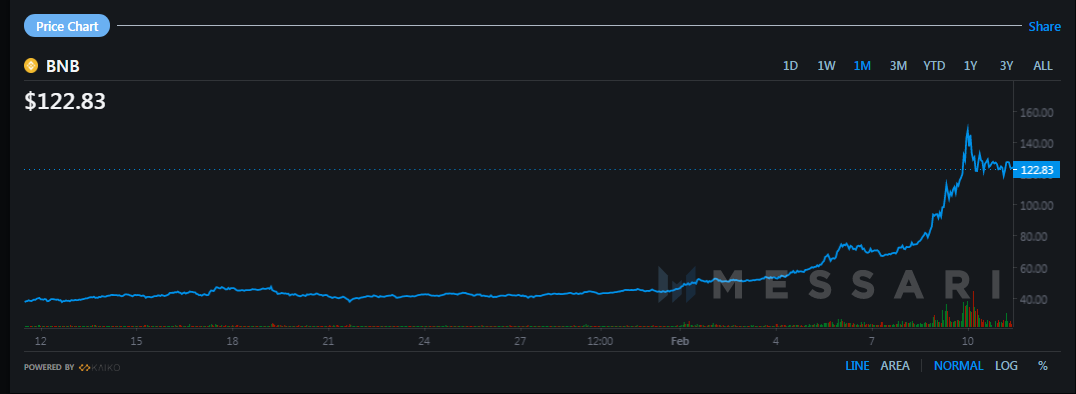Click the 80.00 y-axis label
1076x394 pixels.
pos(1034,237)
